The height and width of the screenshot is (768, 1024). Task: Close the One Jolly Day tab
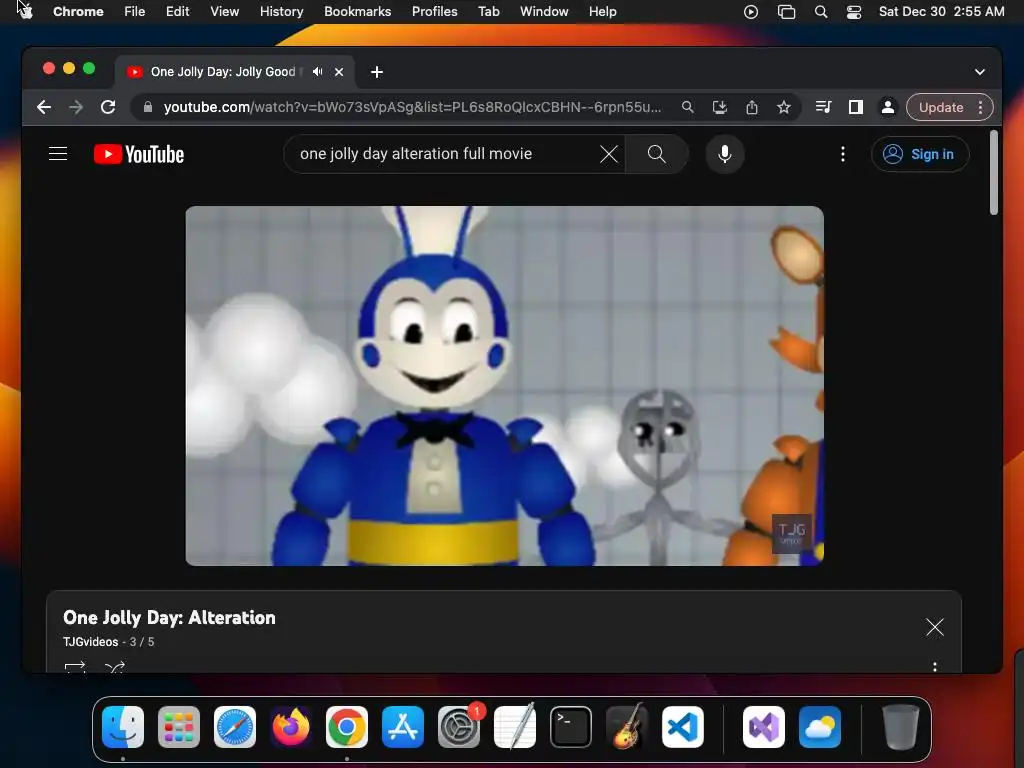pos(339,72)
